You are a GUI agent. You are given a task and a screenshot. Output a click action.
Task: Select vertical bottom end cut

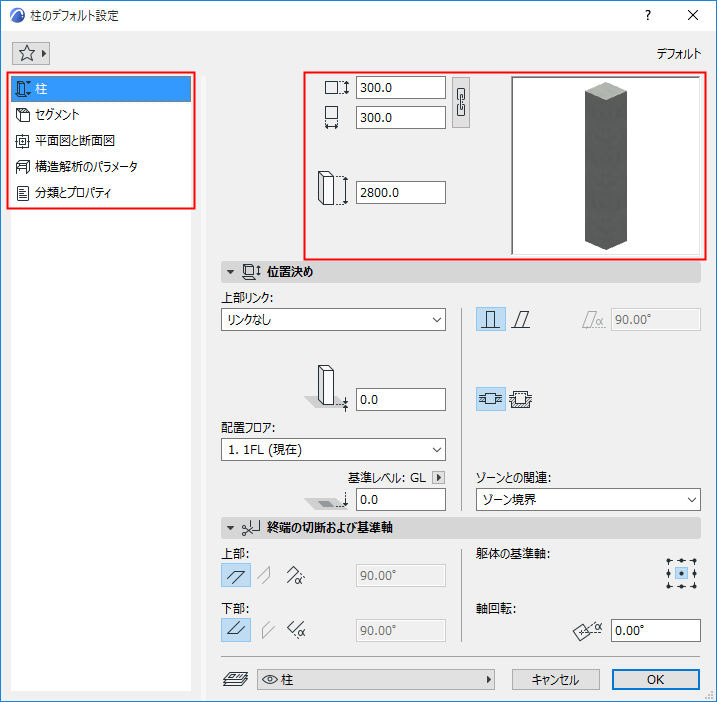(x=267, y=630)
